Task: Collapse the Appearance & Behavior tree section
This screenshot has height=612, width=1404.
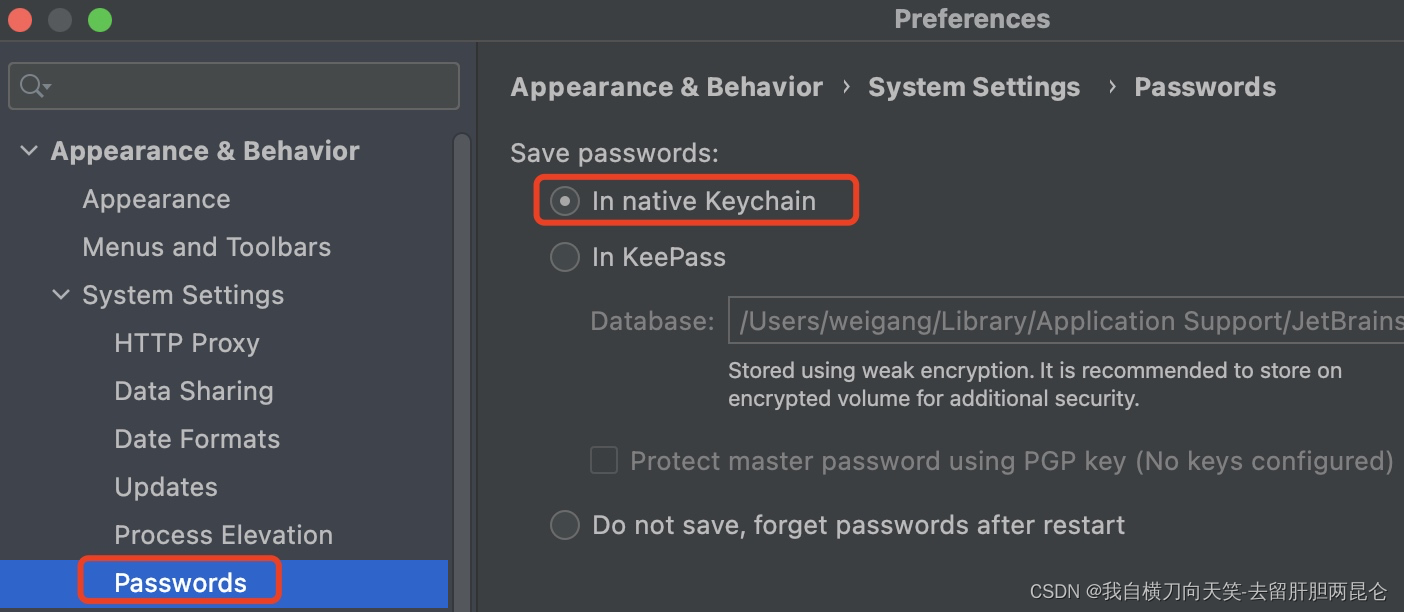Action: click(x=28, y=150)
